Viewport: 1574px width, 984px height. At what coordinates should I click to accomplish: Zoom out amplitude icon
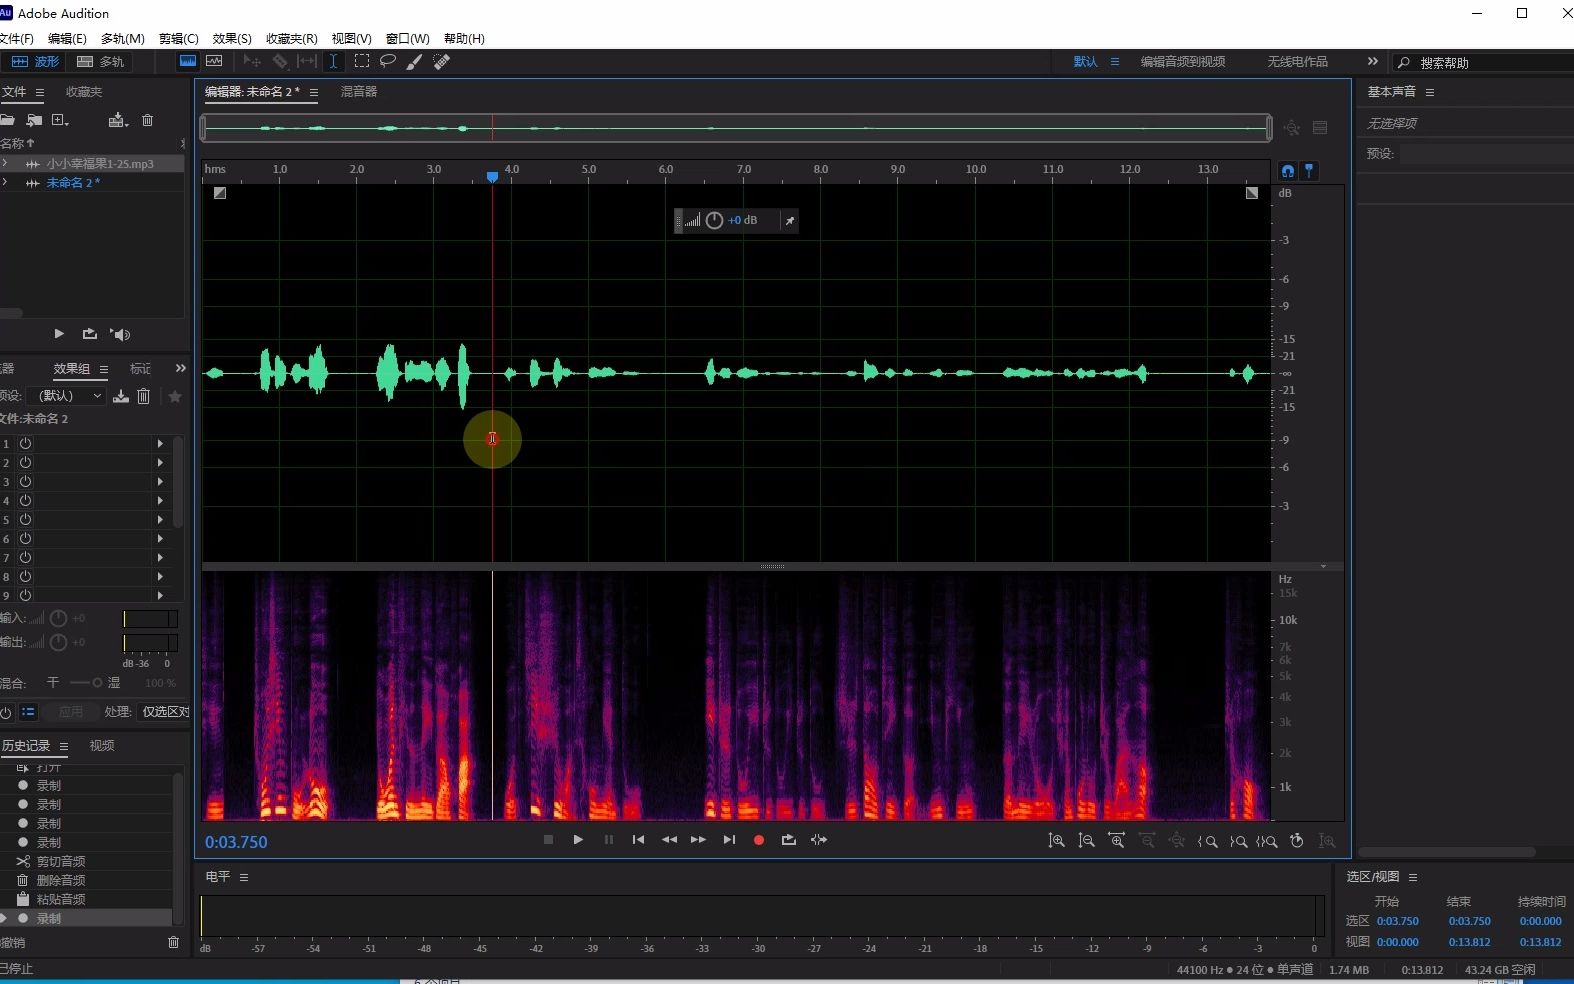tap(1086, 841)
